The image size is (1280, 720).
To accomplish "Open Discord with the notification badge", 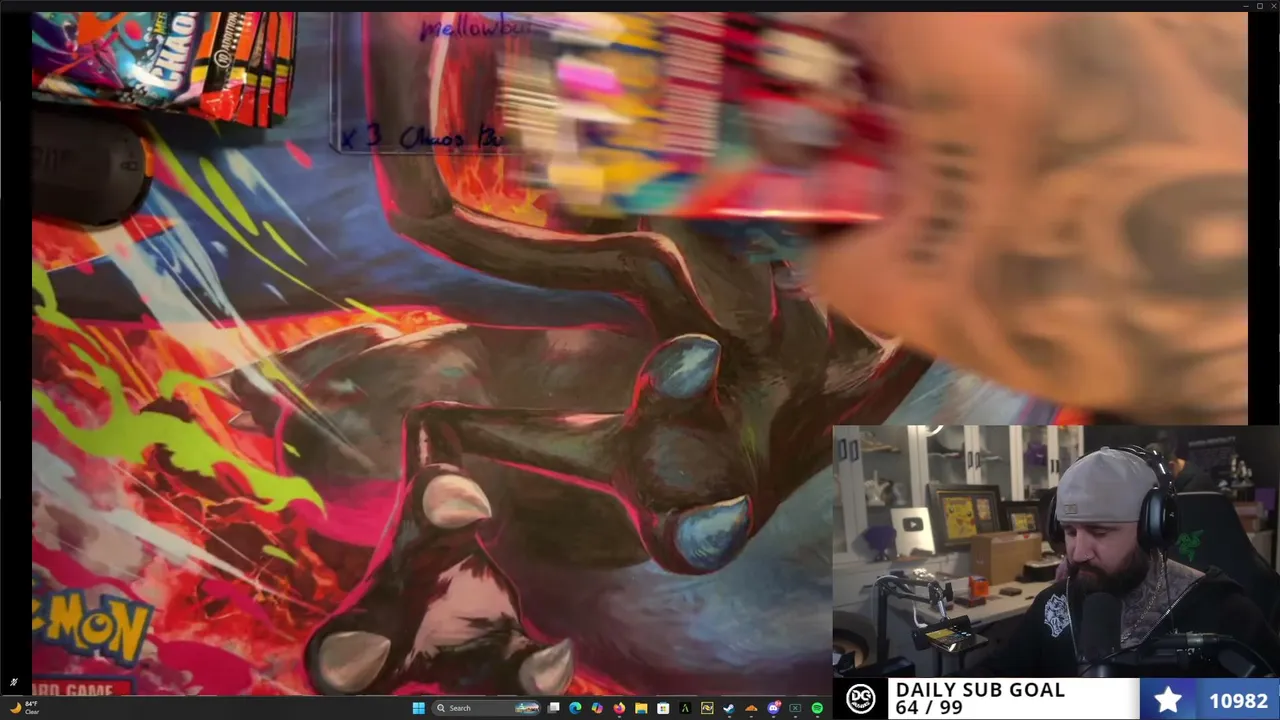I will tap(773, 708).
